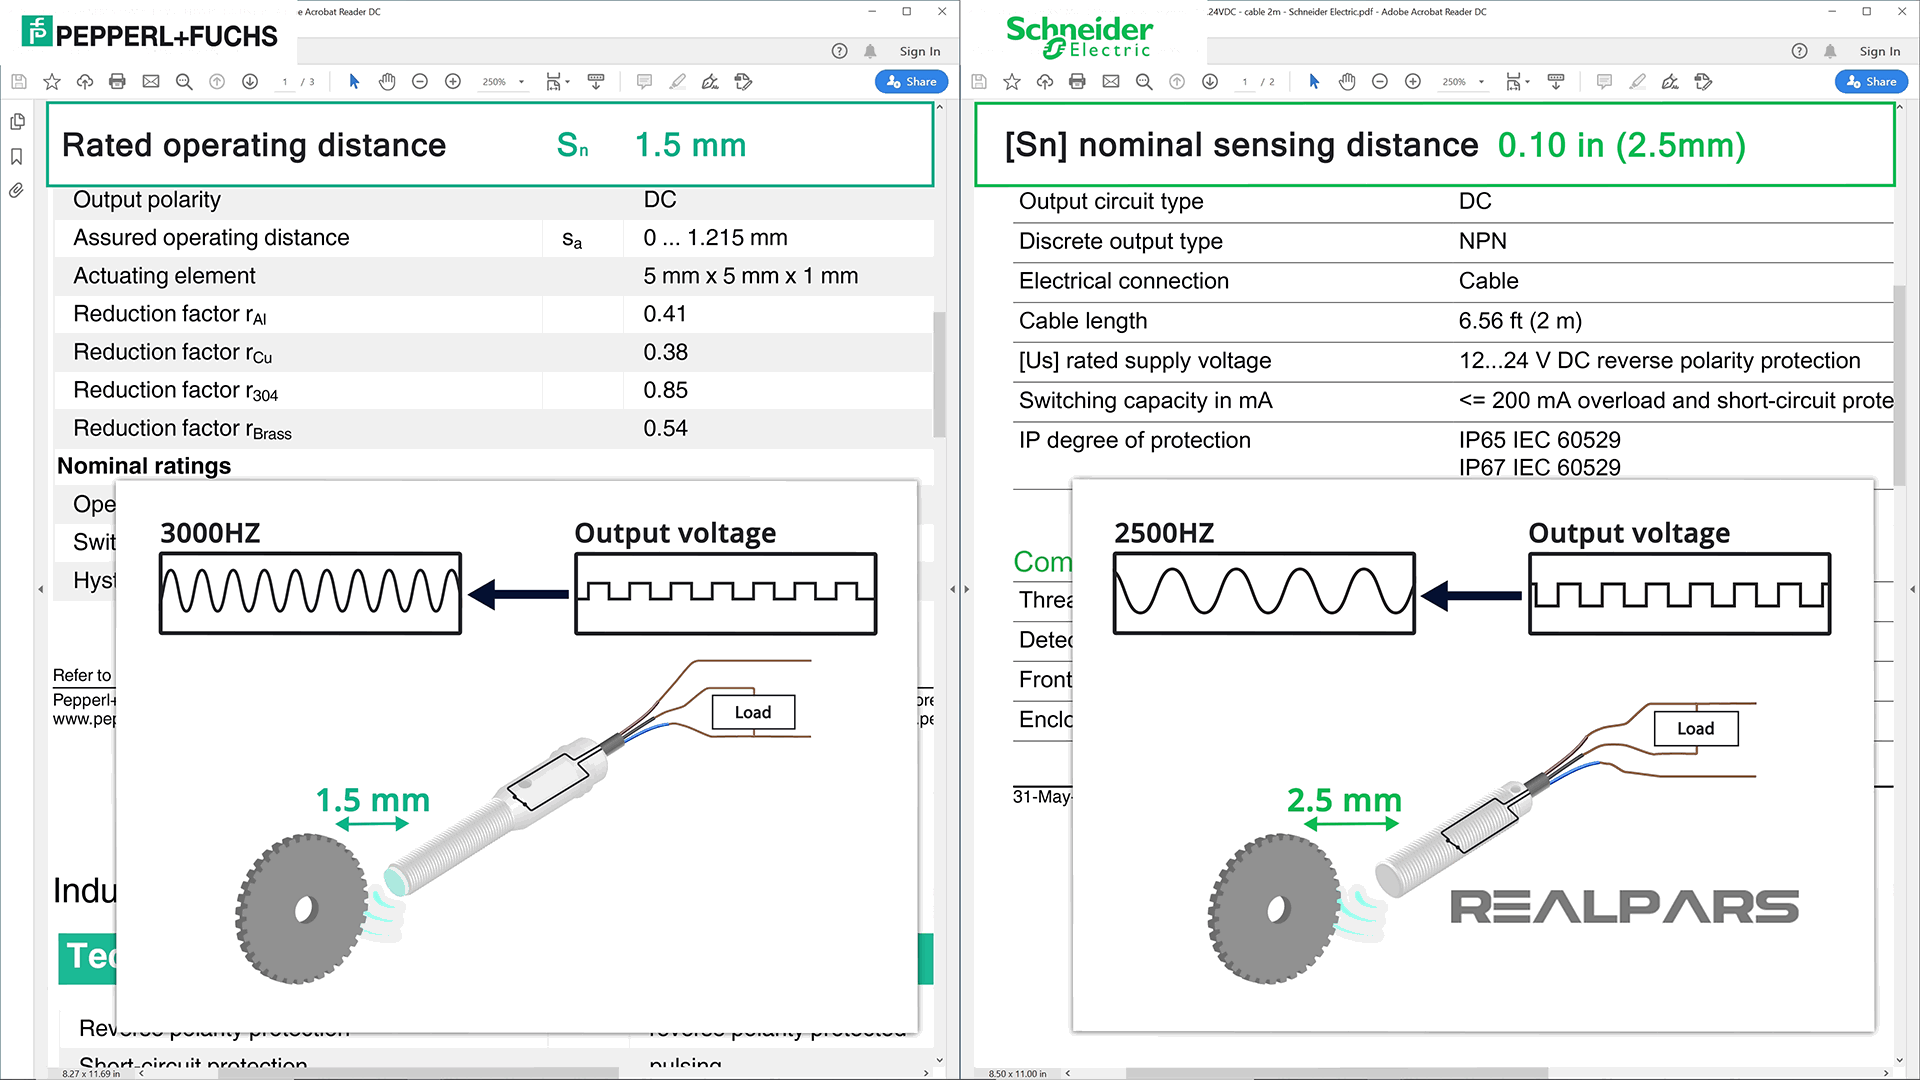Open the 250% zoom level dropdown on the left

tap(519, 82)
